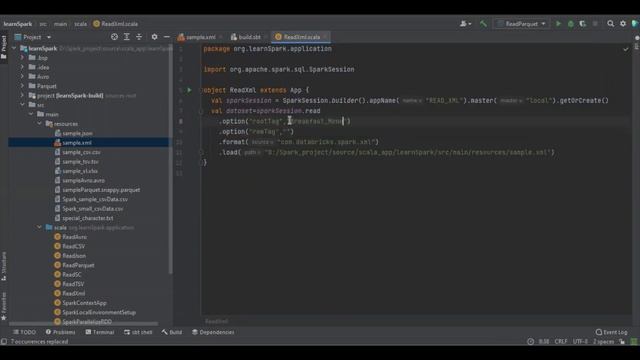Click Collapse All icon in Project panel

tap(139, 37)
